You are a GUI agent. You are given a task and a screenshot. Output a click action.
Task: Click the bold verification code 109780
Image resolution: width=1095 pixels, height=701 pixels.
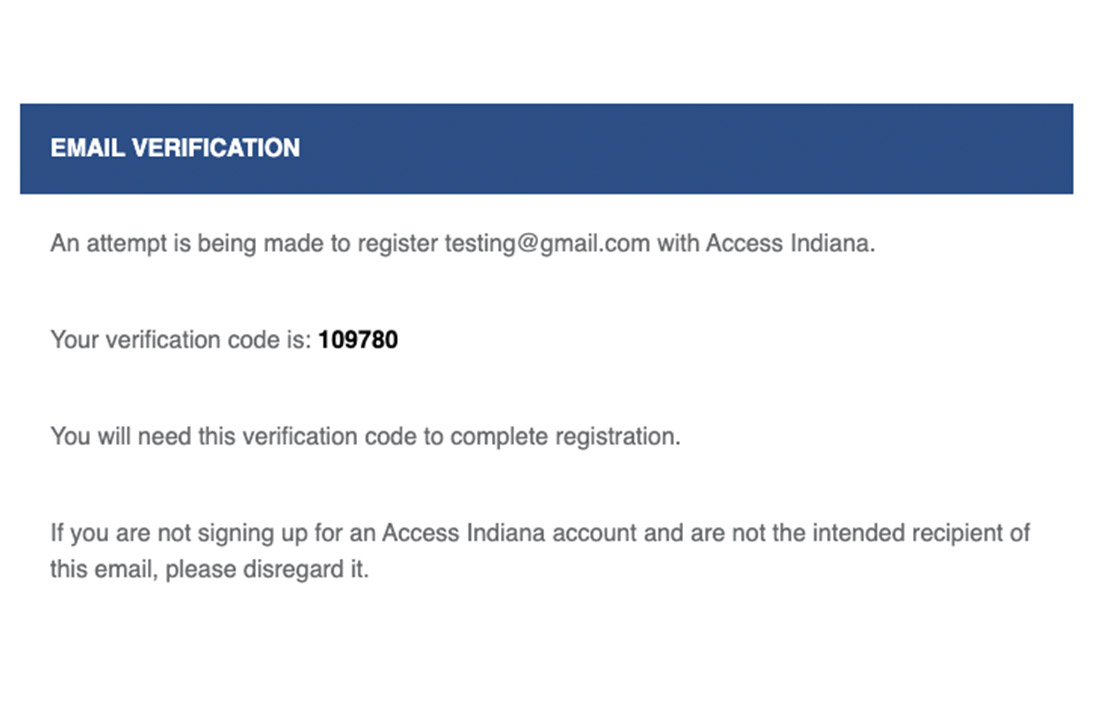point(358,340)
